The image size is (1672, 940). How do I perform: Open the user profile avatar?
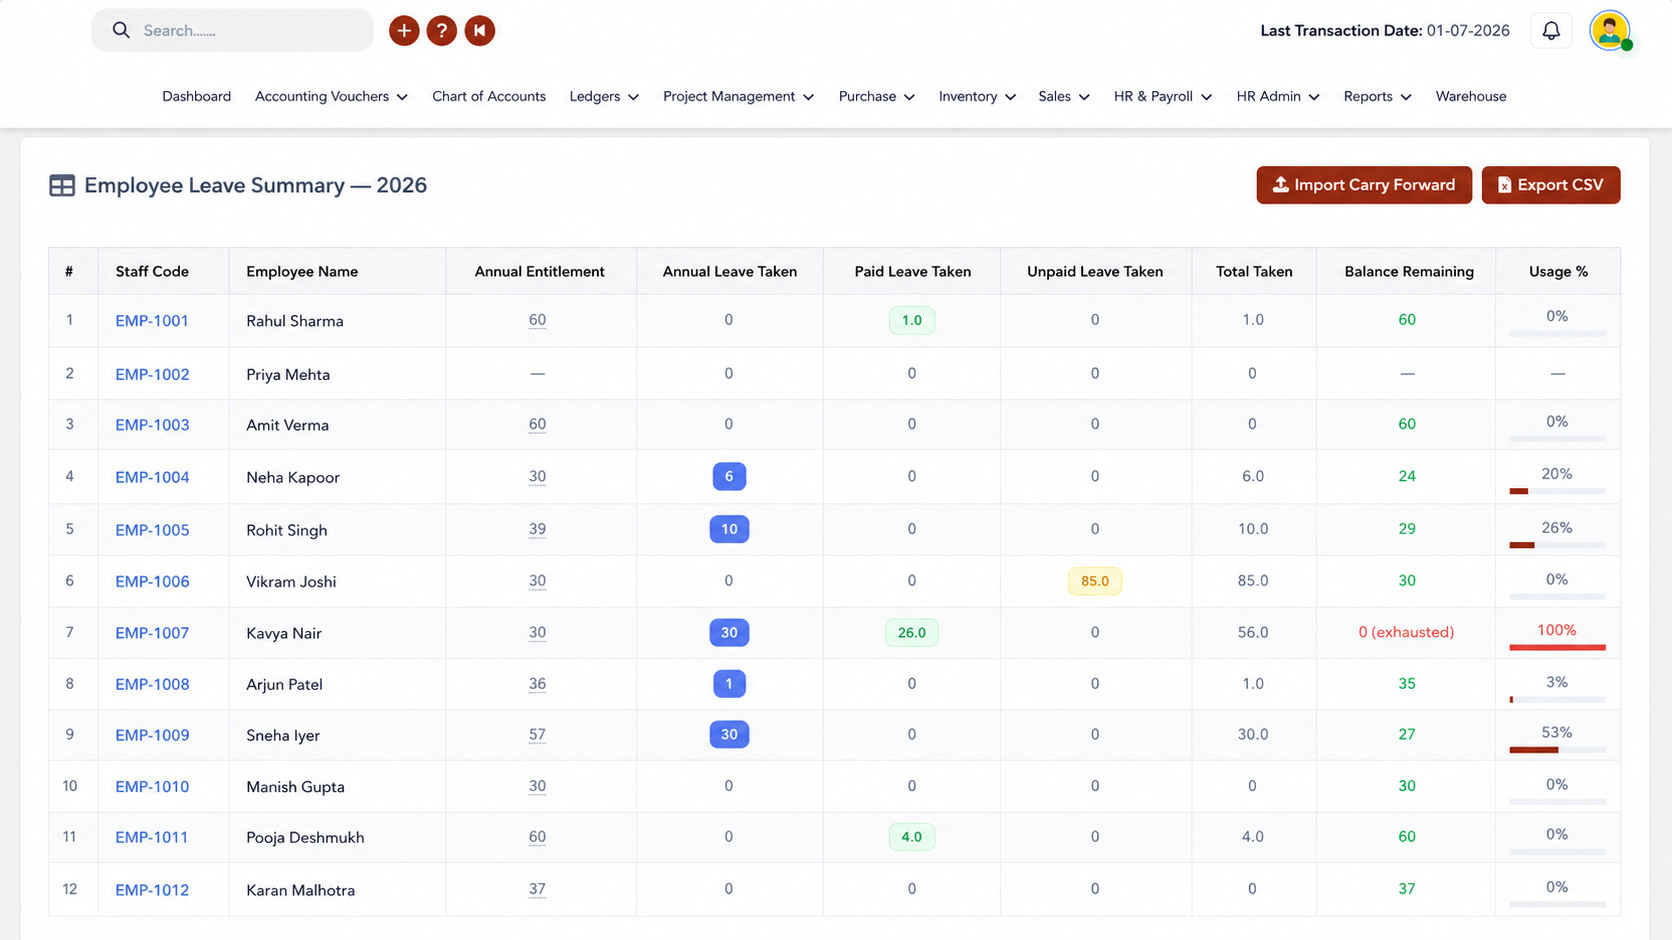1610,31
